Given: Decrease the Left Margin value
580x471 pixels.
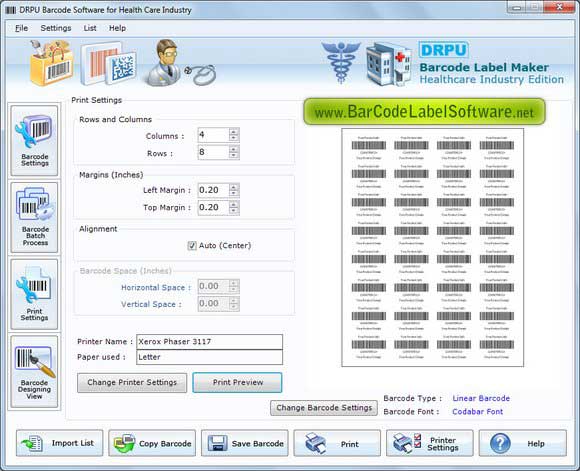Looking at the screenshot, I should (234, 194).
